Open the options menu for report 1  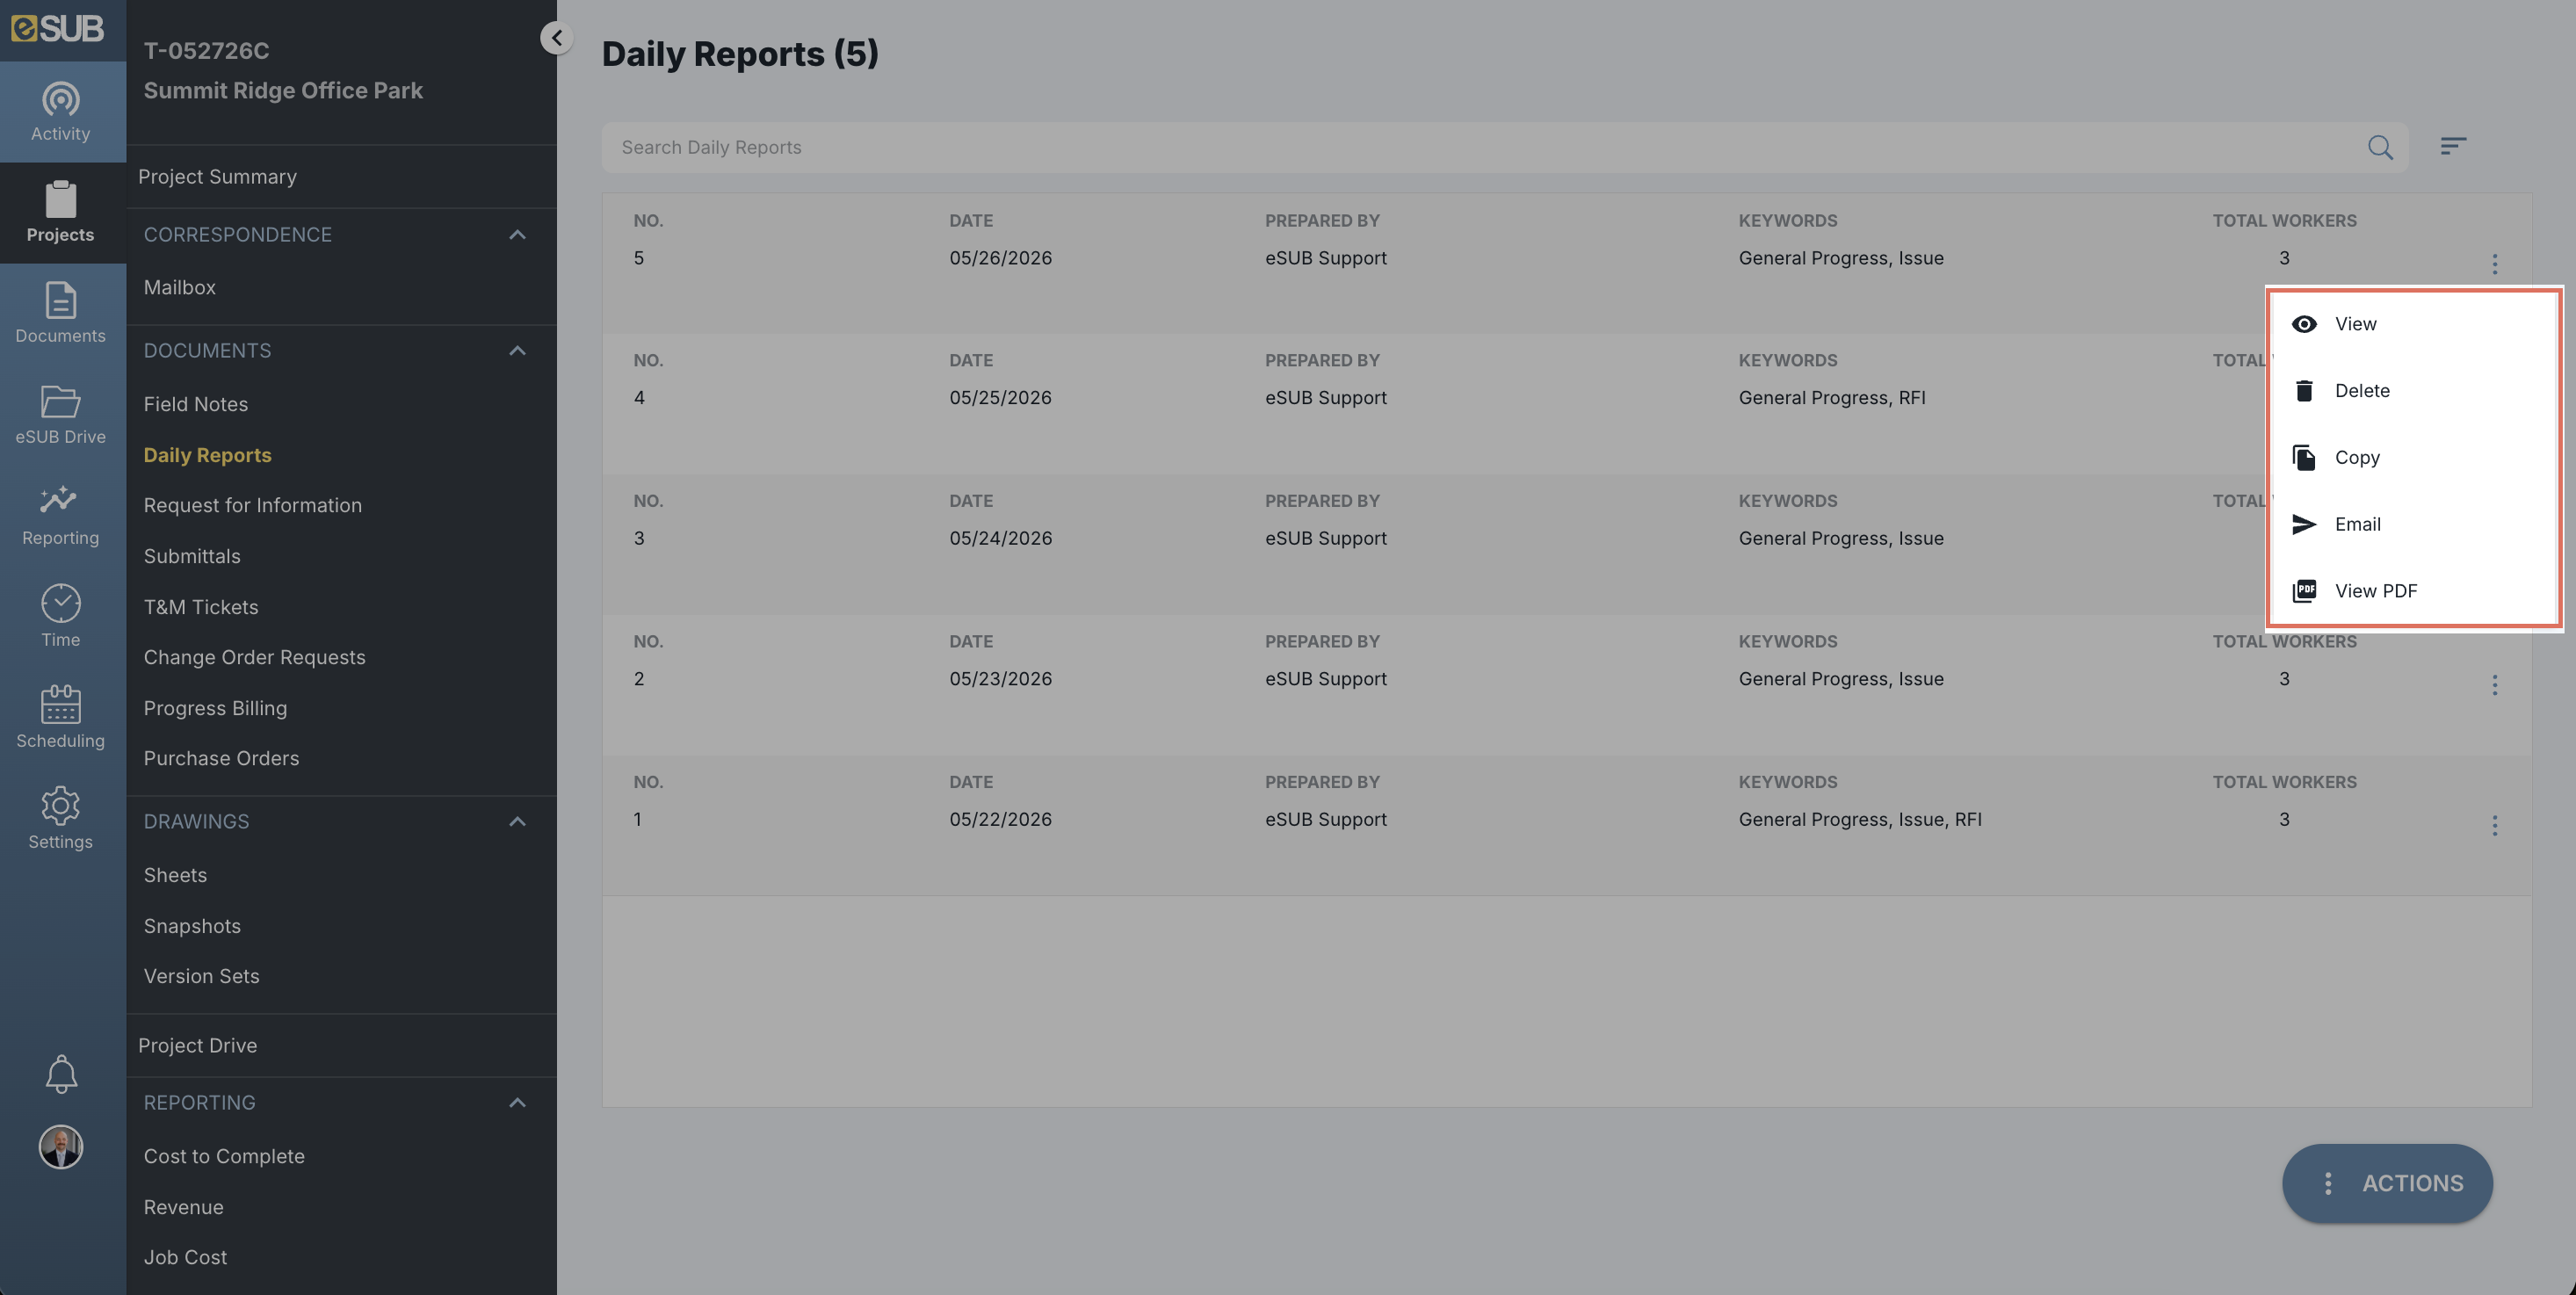2494,825
